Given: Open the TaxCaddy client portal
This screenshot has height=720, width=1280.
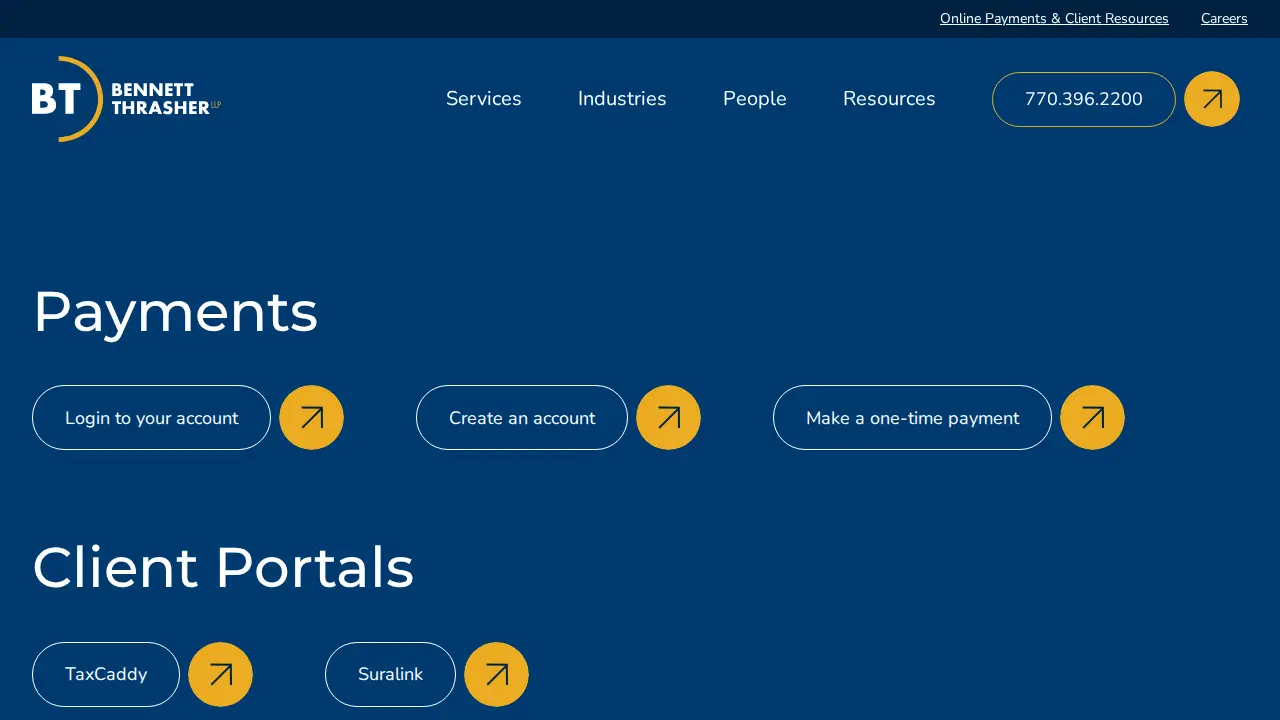Looking at the screenshot, I should [x=106, y=674].
